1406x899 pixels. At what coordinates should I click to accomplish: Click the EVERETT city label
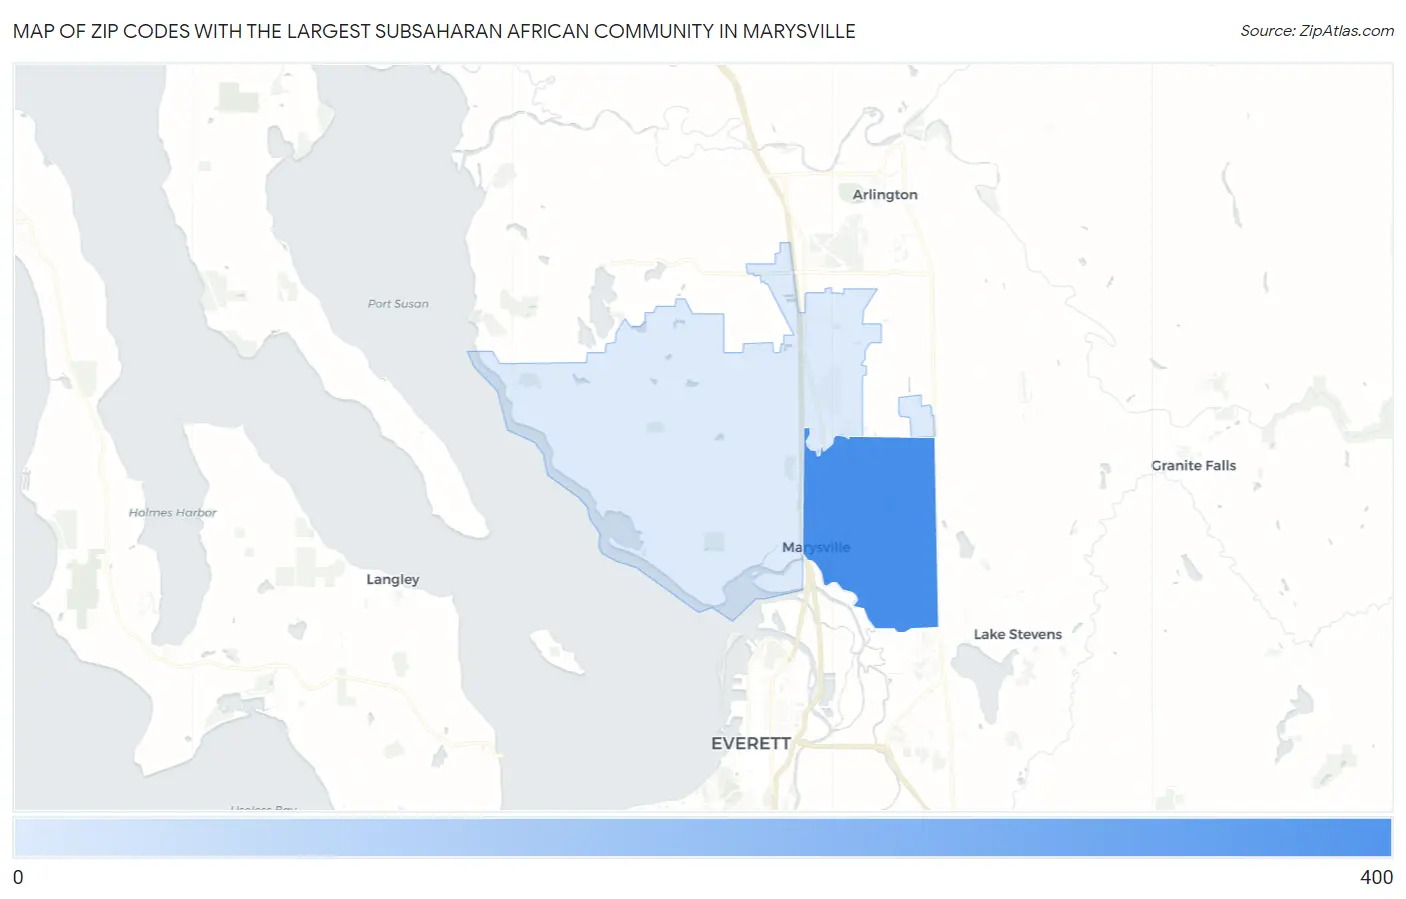(751, 743)
